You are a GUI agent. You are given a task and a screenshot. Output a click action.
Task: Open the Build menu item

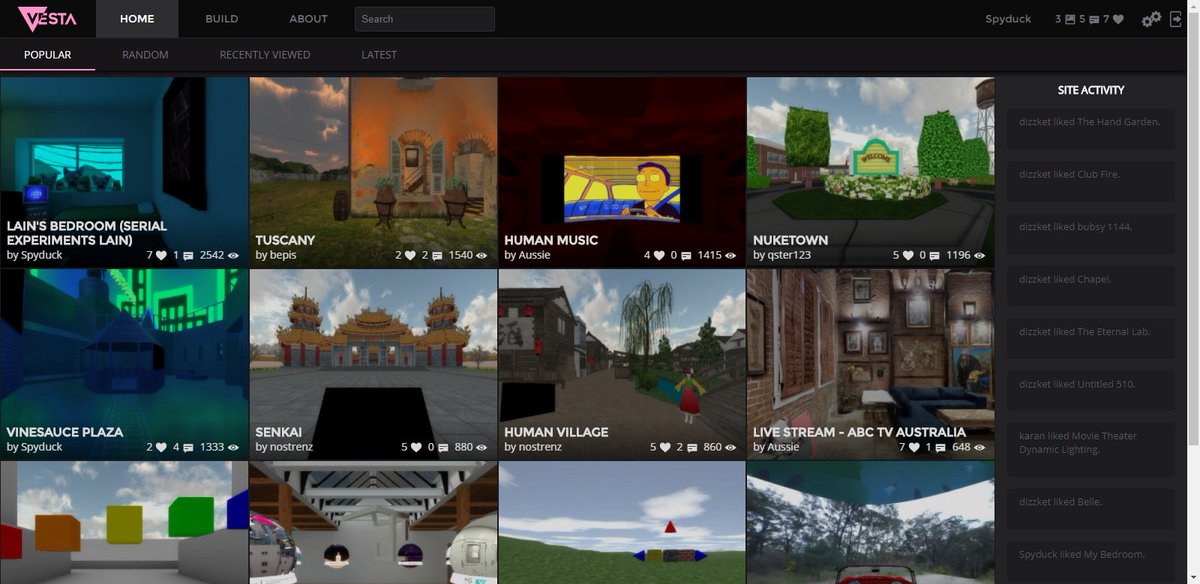222,19
